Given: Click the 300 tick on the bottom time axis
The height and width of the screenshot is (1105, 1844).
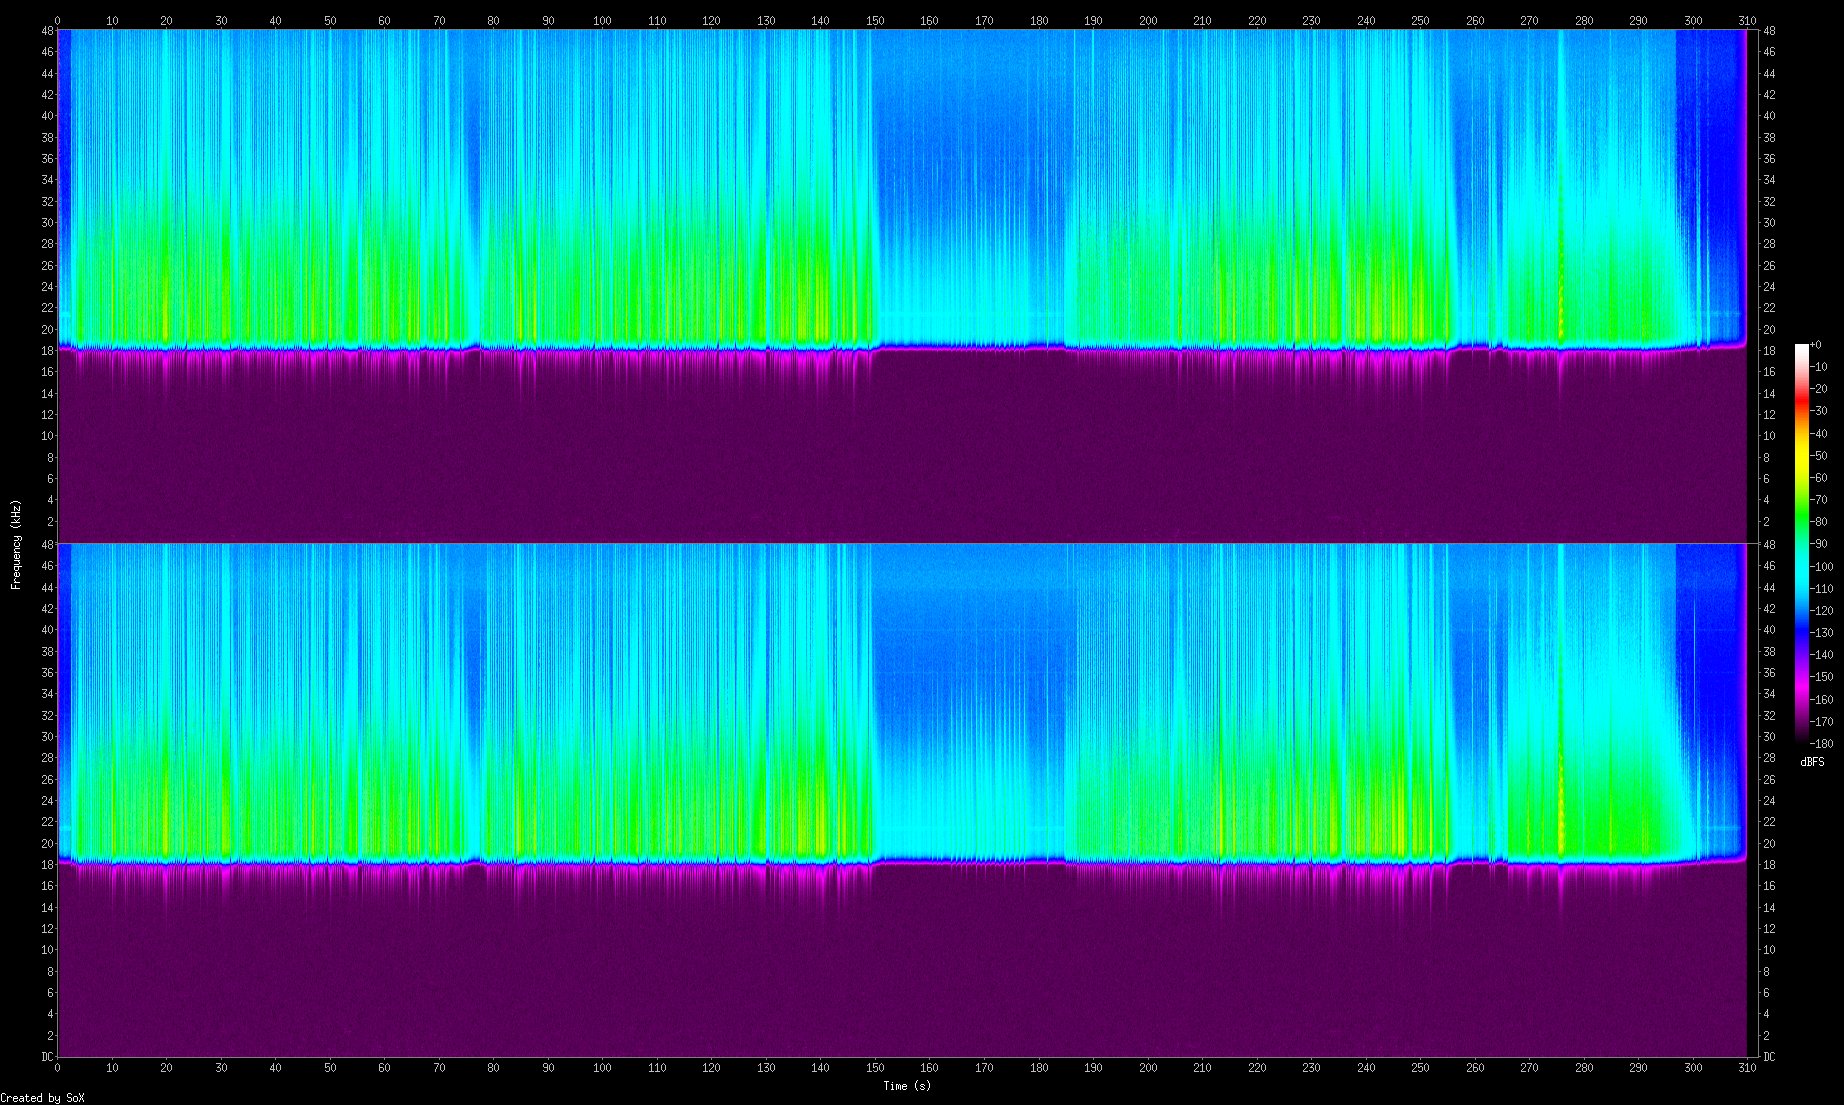Looking at the screenshot, I should (x=1693, y=1067).
